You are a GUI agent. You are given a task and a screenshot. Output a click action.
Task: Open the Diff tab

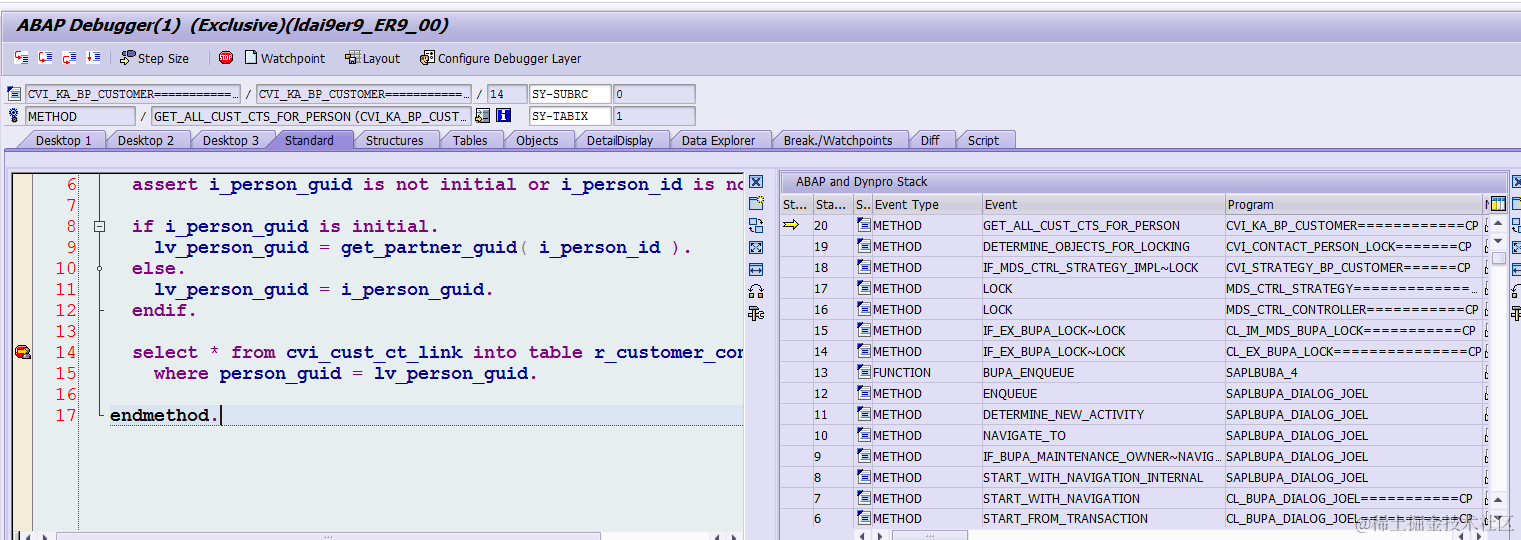click(x=930, y=140)
